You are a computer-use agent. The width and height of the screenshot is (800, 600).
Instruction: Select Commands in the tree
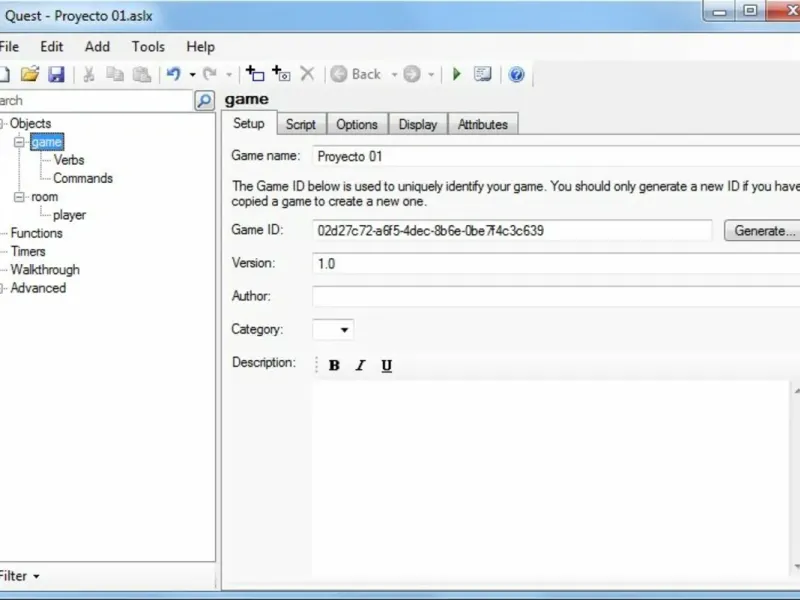point(83,179)
